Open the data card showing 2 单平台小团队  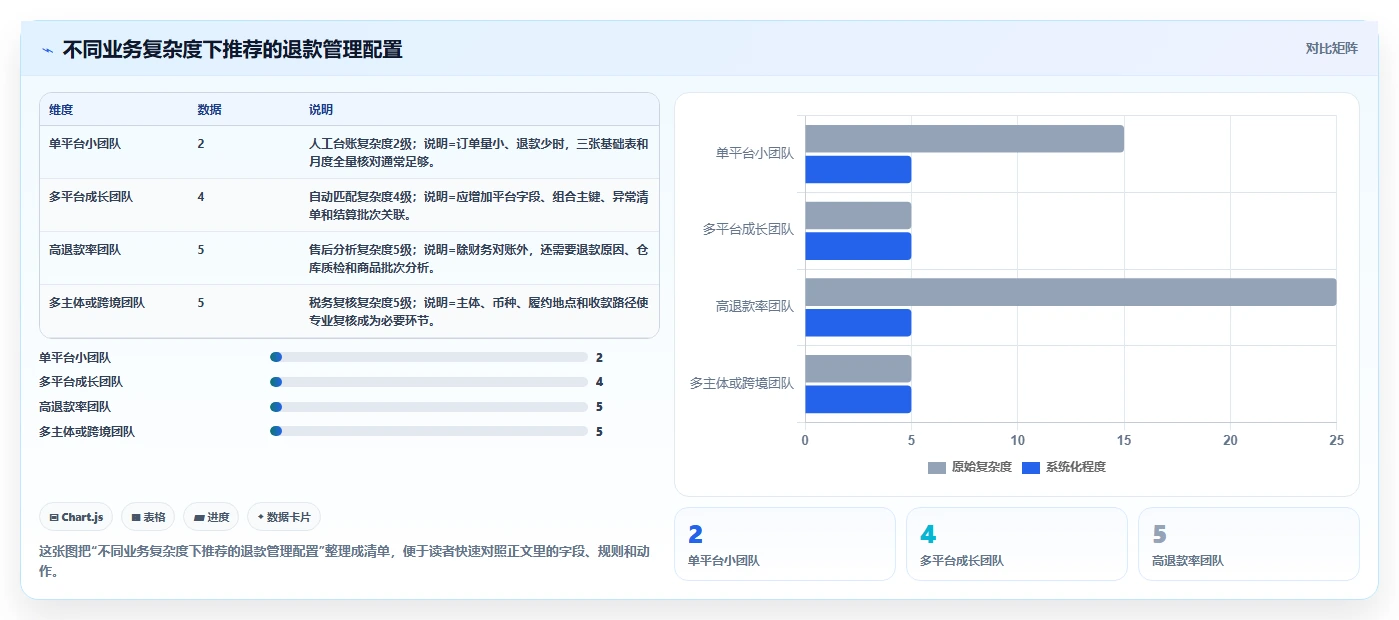785,544
